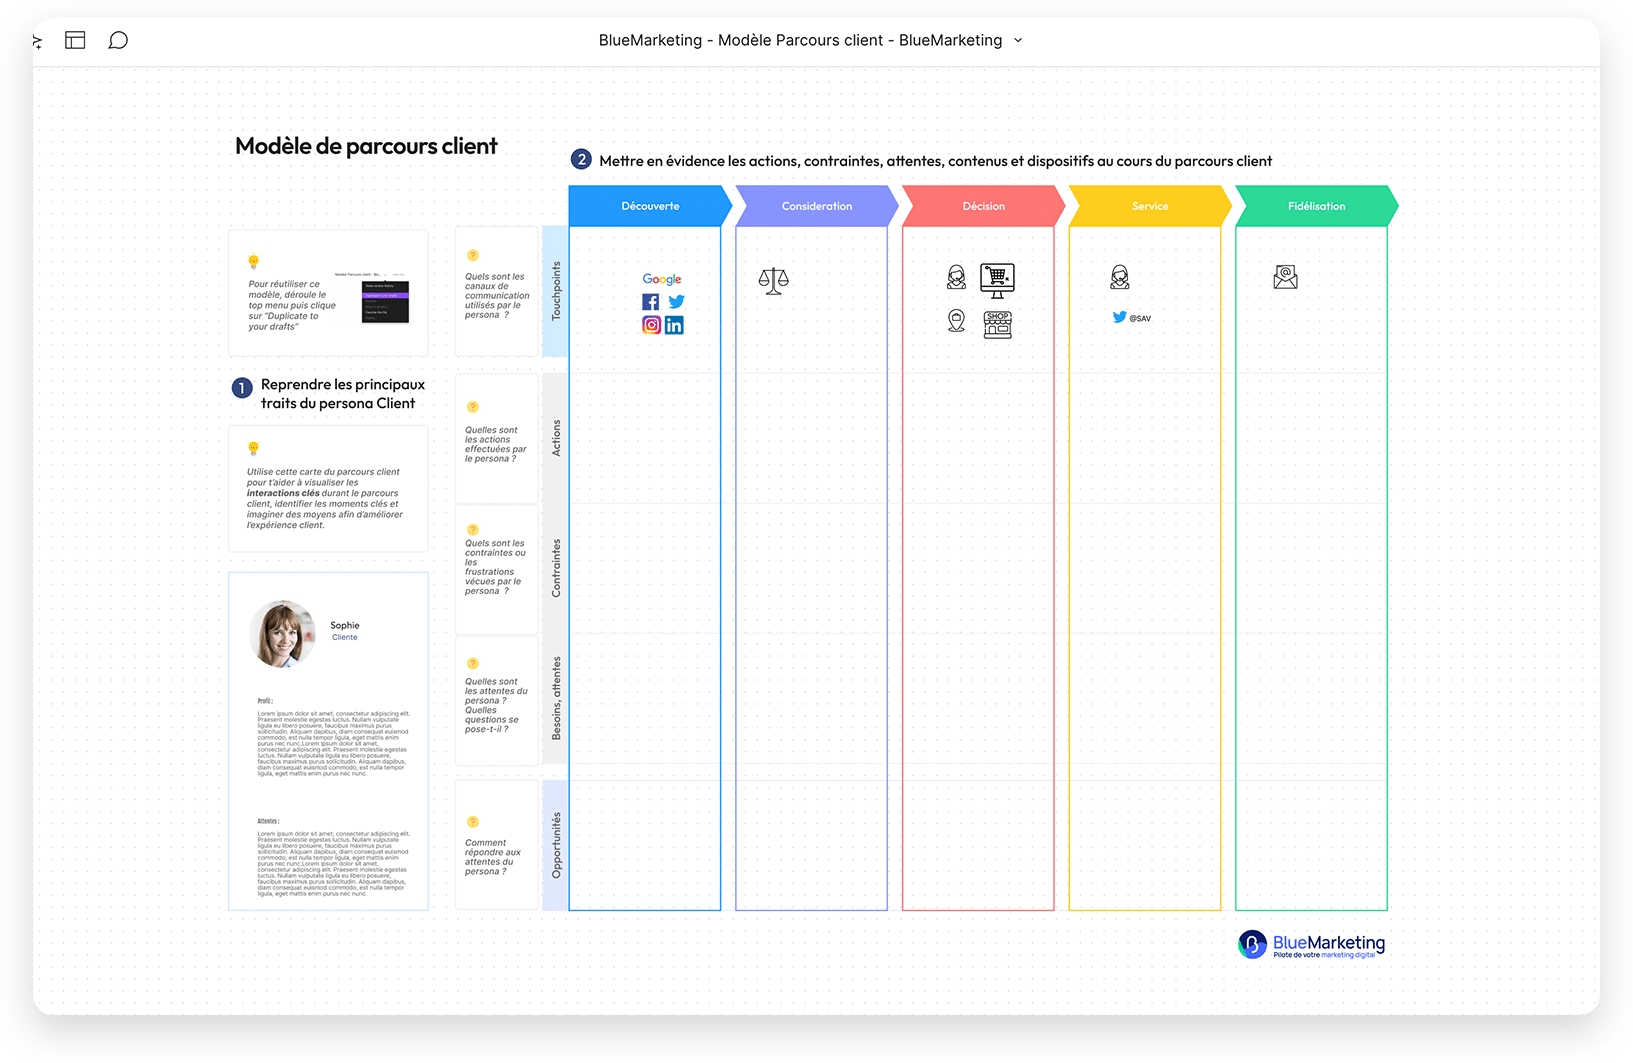Select the Décision stage header

[x=983, y=206]
